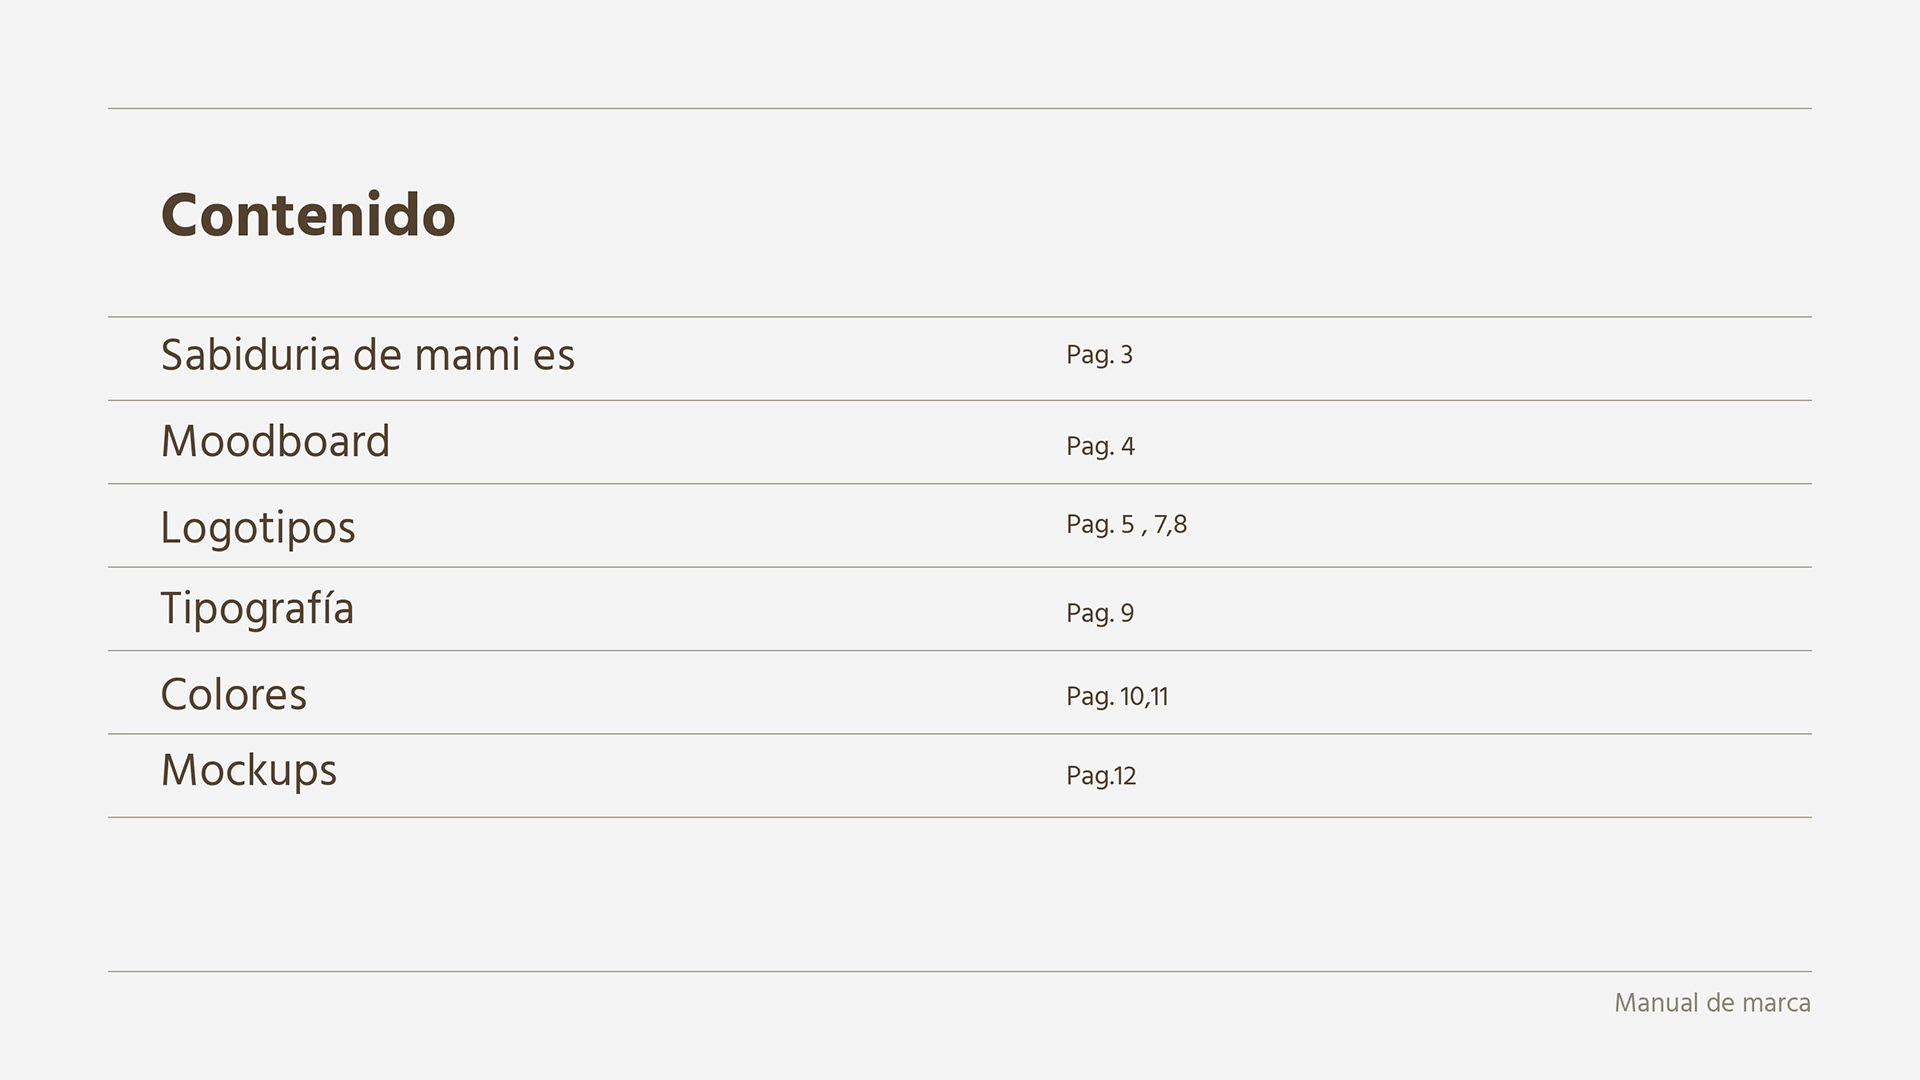Click the divider line between Sabiduria and Moodboard

960,400
